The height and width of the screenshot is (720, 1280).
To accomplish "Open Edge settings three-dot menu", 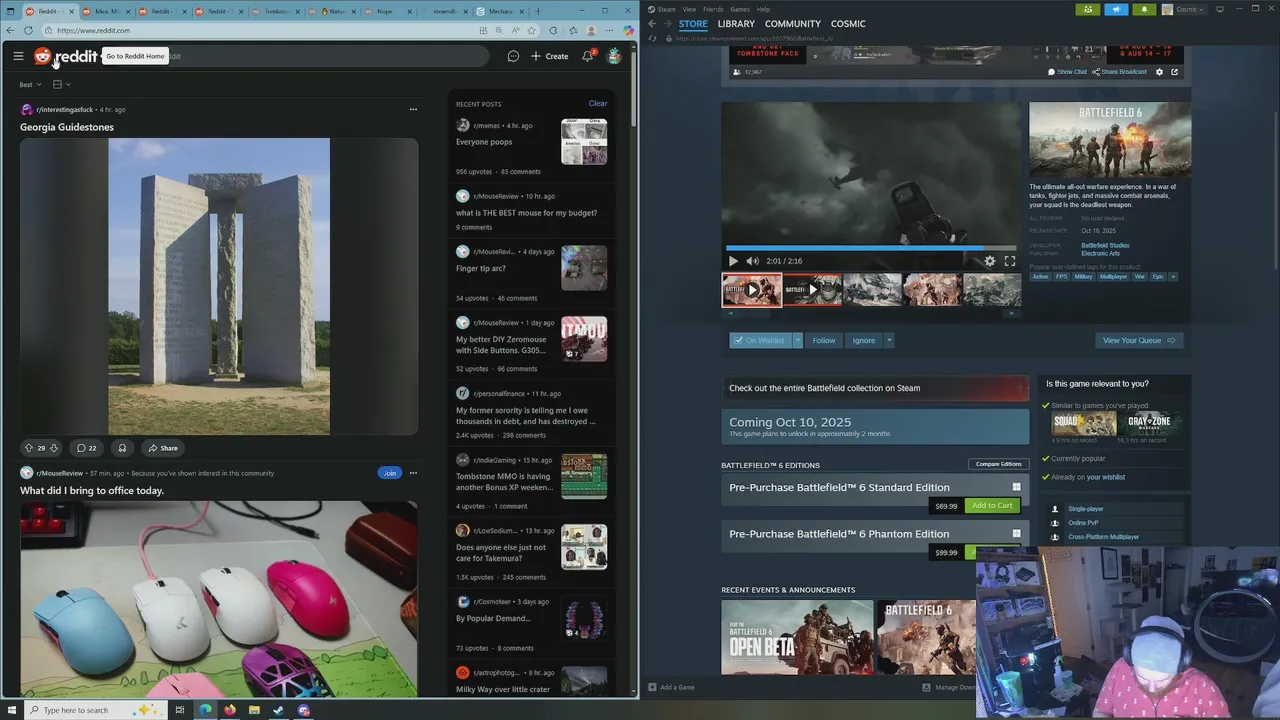I will tap(608, 31).
